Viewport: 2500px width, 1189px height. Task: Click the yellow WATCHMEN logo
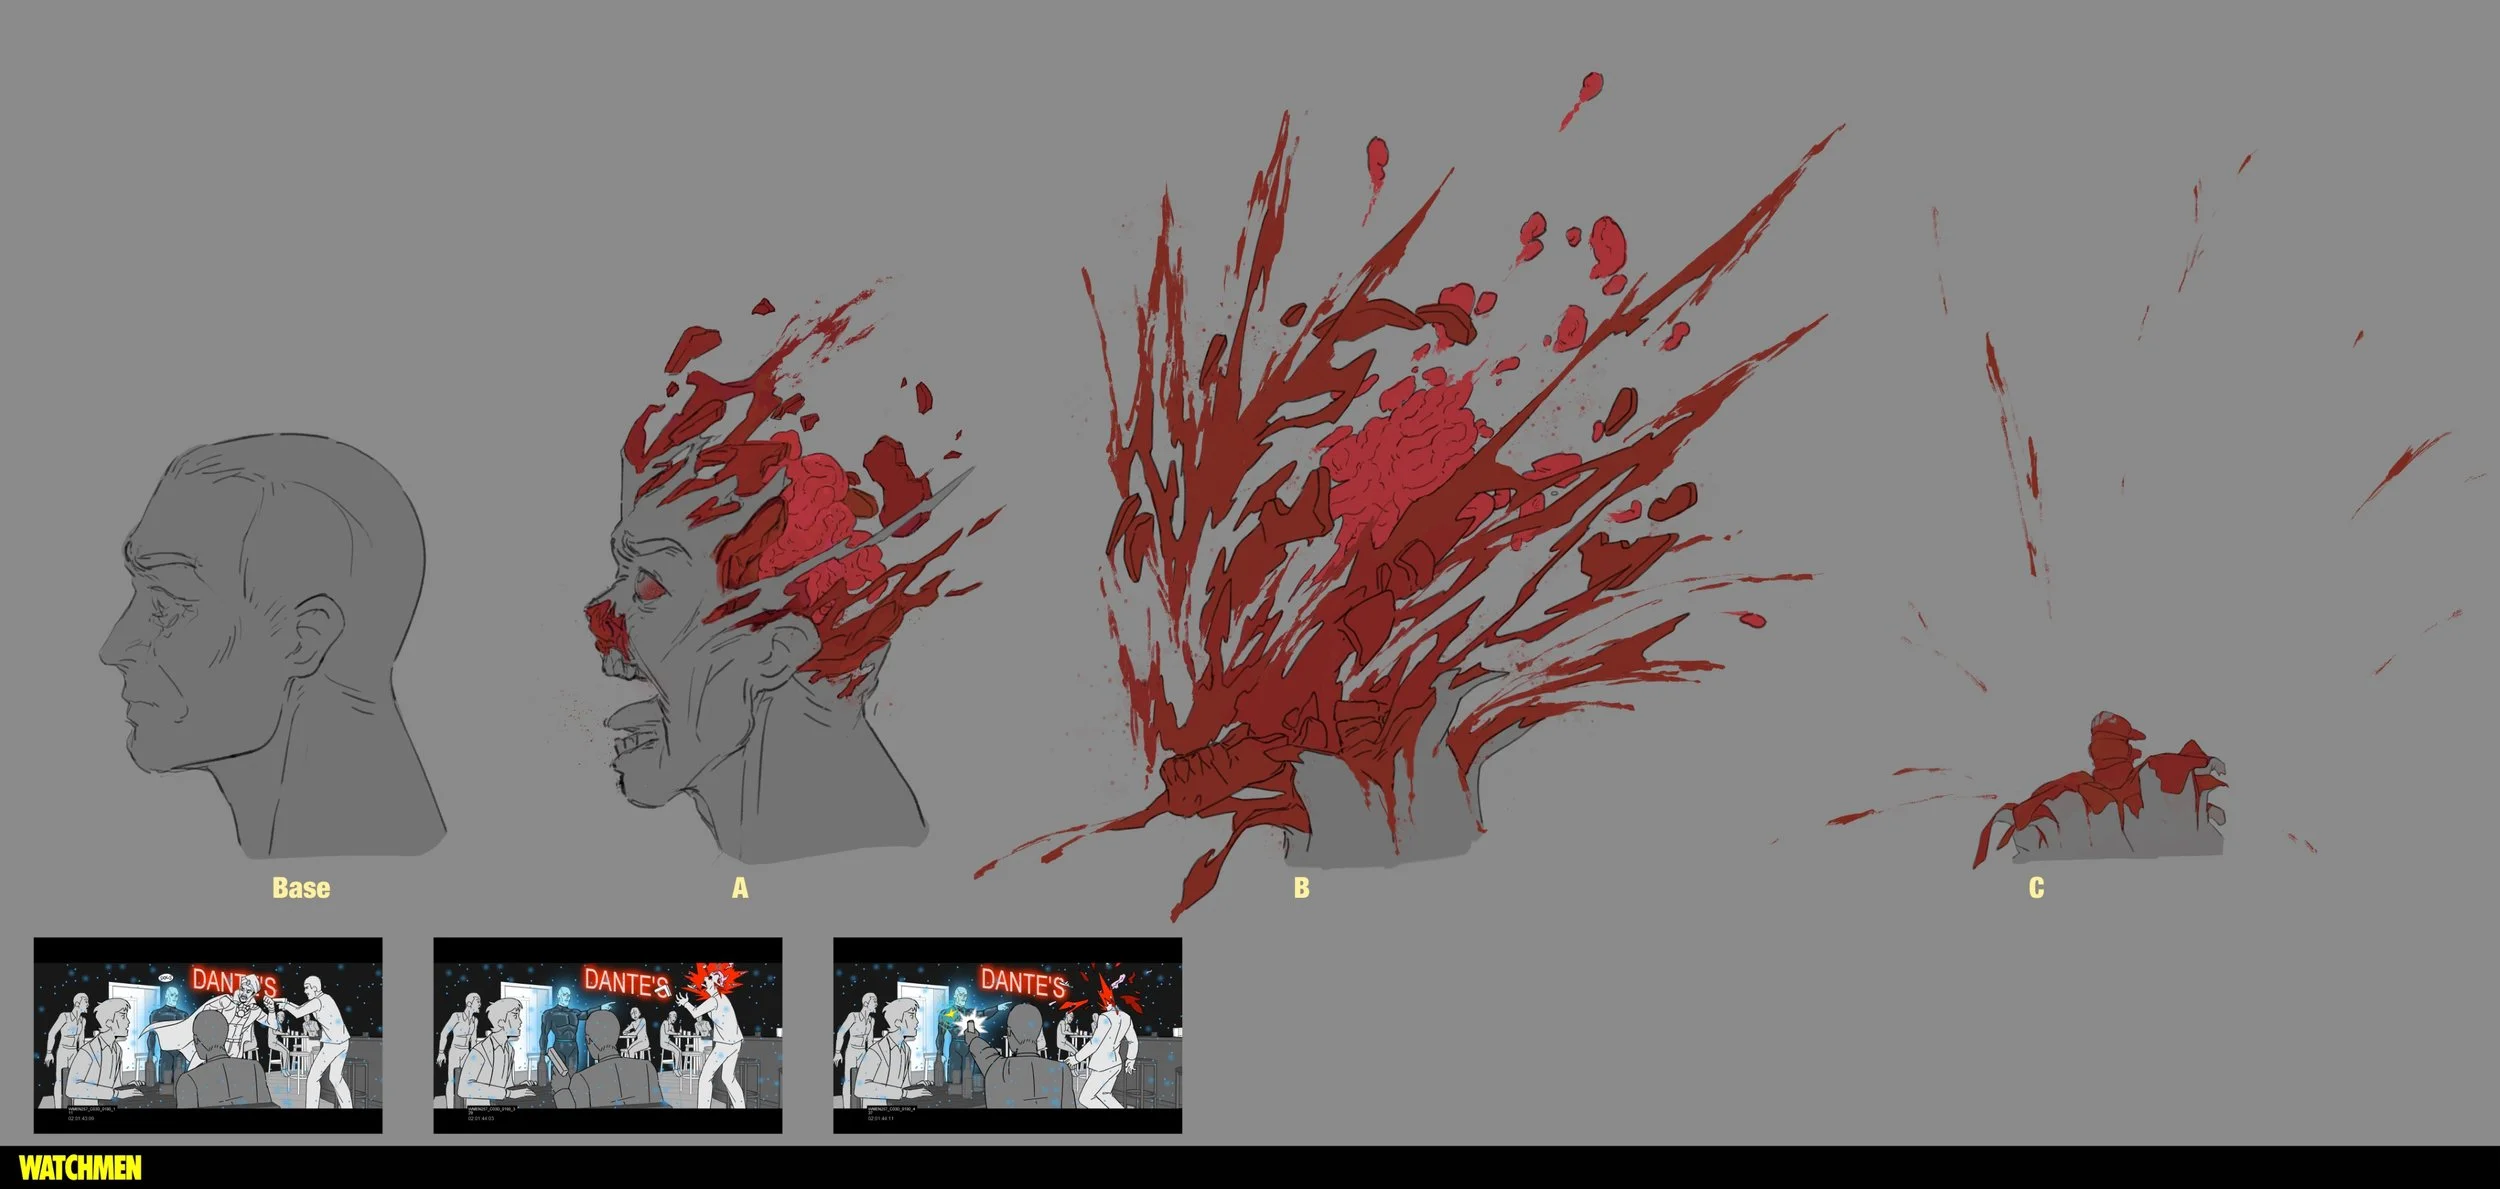point(80,1167)
